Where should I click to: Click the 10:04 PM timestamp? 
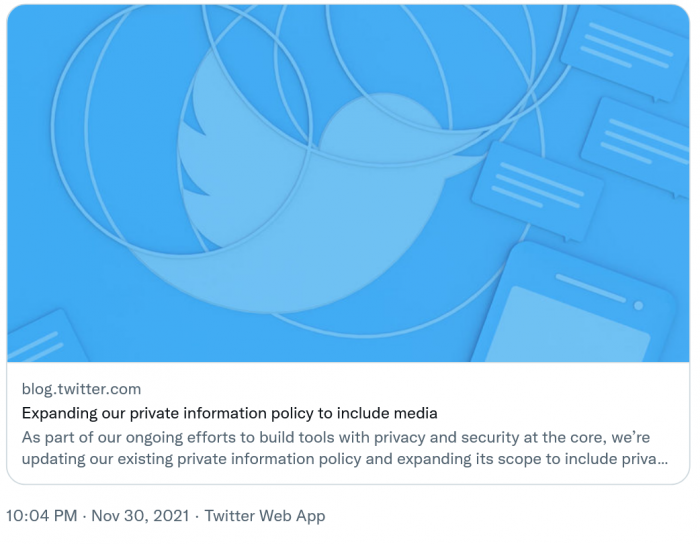[44, 516]
